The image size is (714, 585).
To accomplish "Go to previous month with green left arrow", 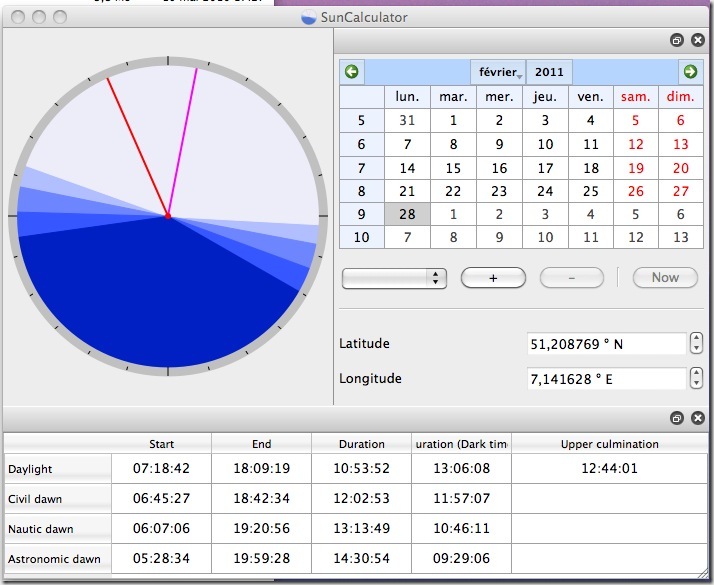I will 352,71.
